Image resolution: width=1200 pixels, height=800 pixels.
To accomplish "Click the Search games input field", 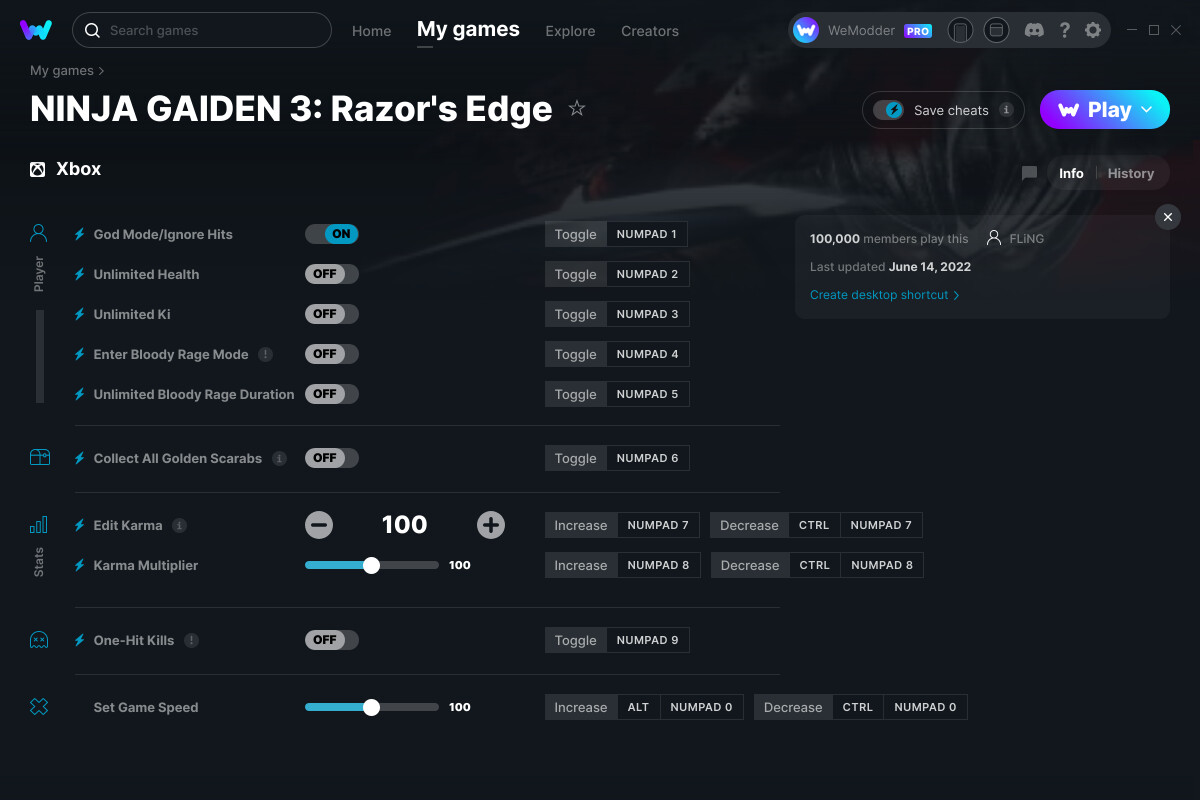I will tap(202, 30).
